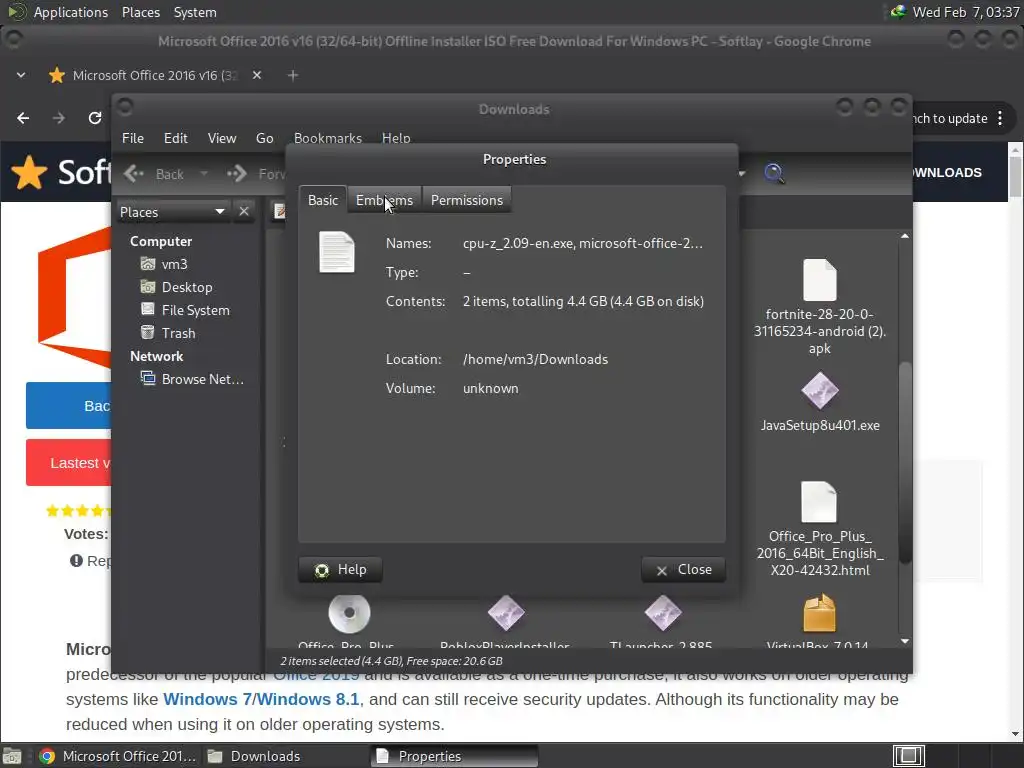Click the Softlay star logo
This screenshot has height=768, width=1024.
[x=29, y=172]
